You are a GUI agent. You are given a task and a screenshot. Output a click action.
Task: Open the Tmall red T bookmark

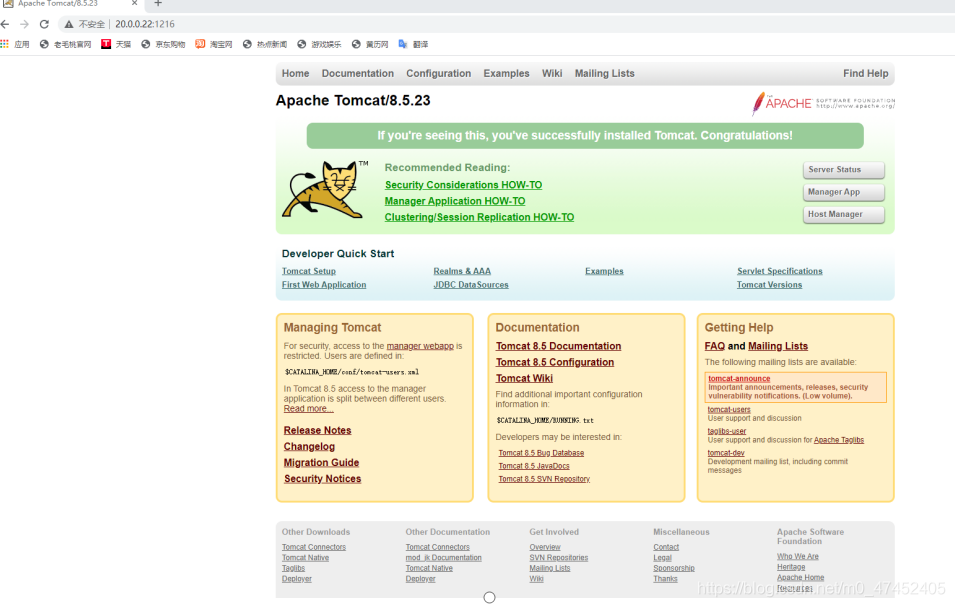point(106,44)
